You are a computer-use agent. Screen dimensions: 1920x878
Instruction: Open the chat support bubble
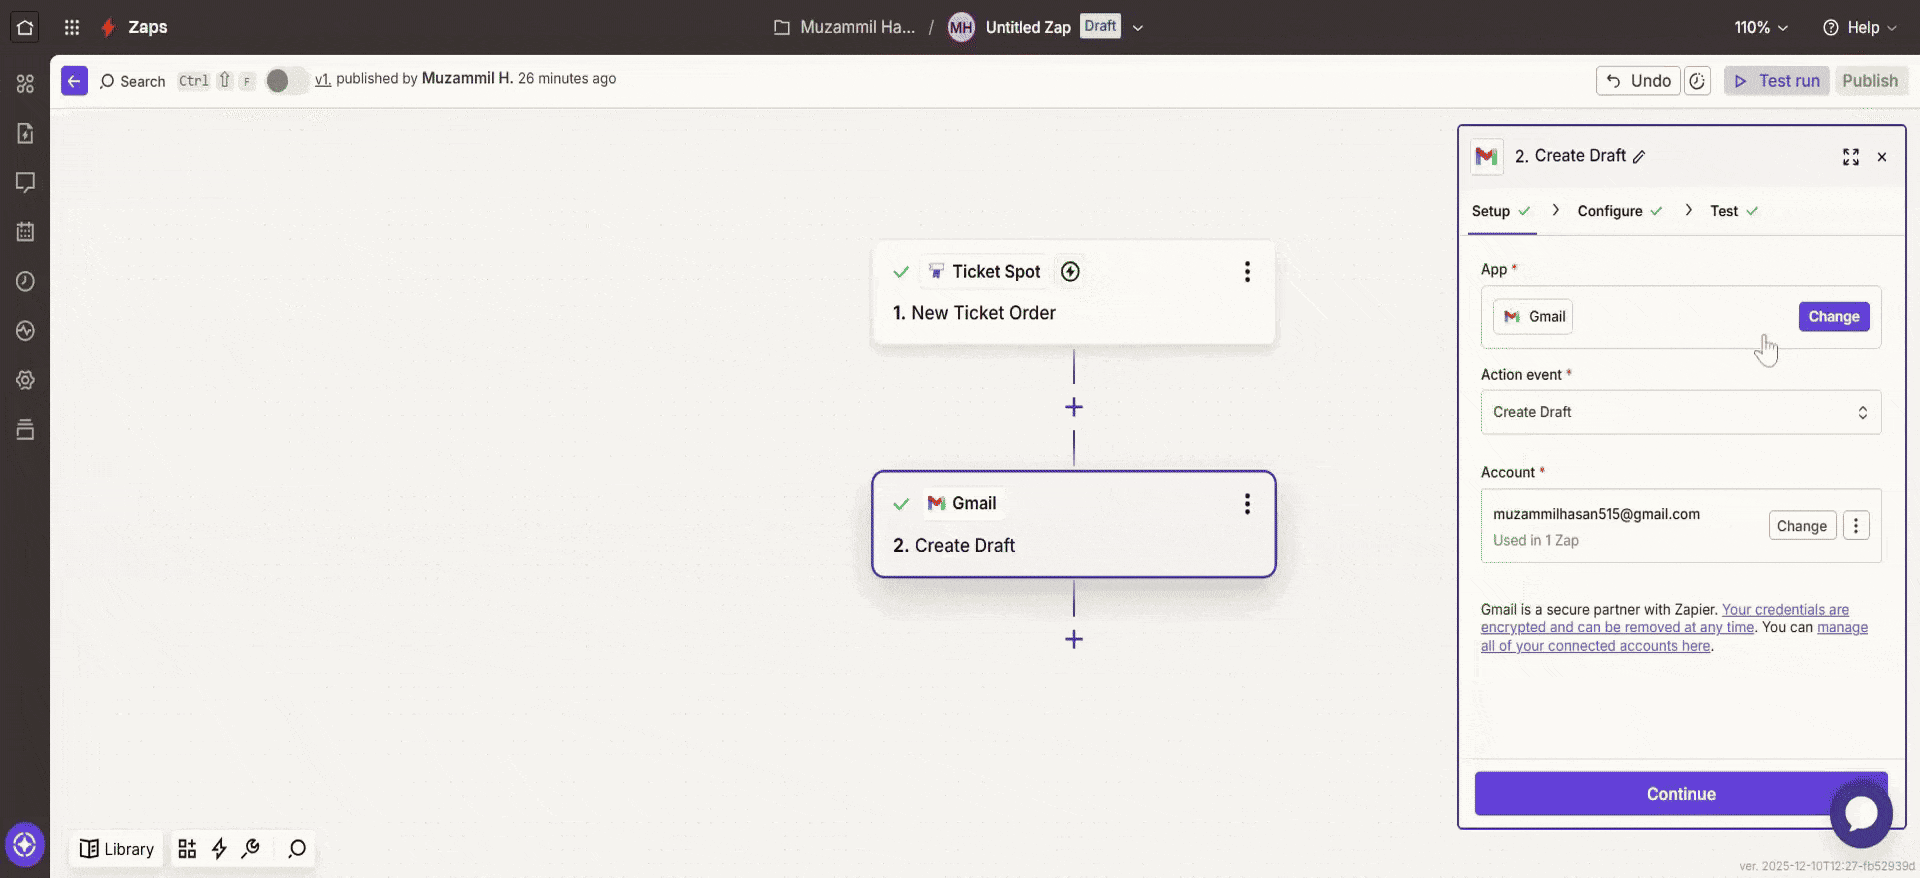coord(1861,814)
